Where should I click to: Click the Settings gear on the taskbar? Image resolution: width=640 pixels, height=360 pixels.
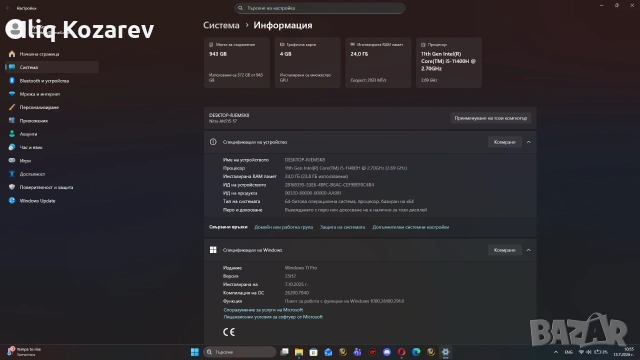click(x=445, y=352)
